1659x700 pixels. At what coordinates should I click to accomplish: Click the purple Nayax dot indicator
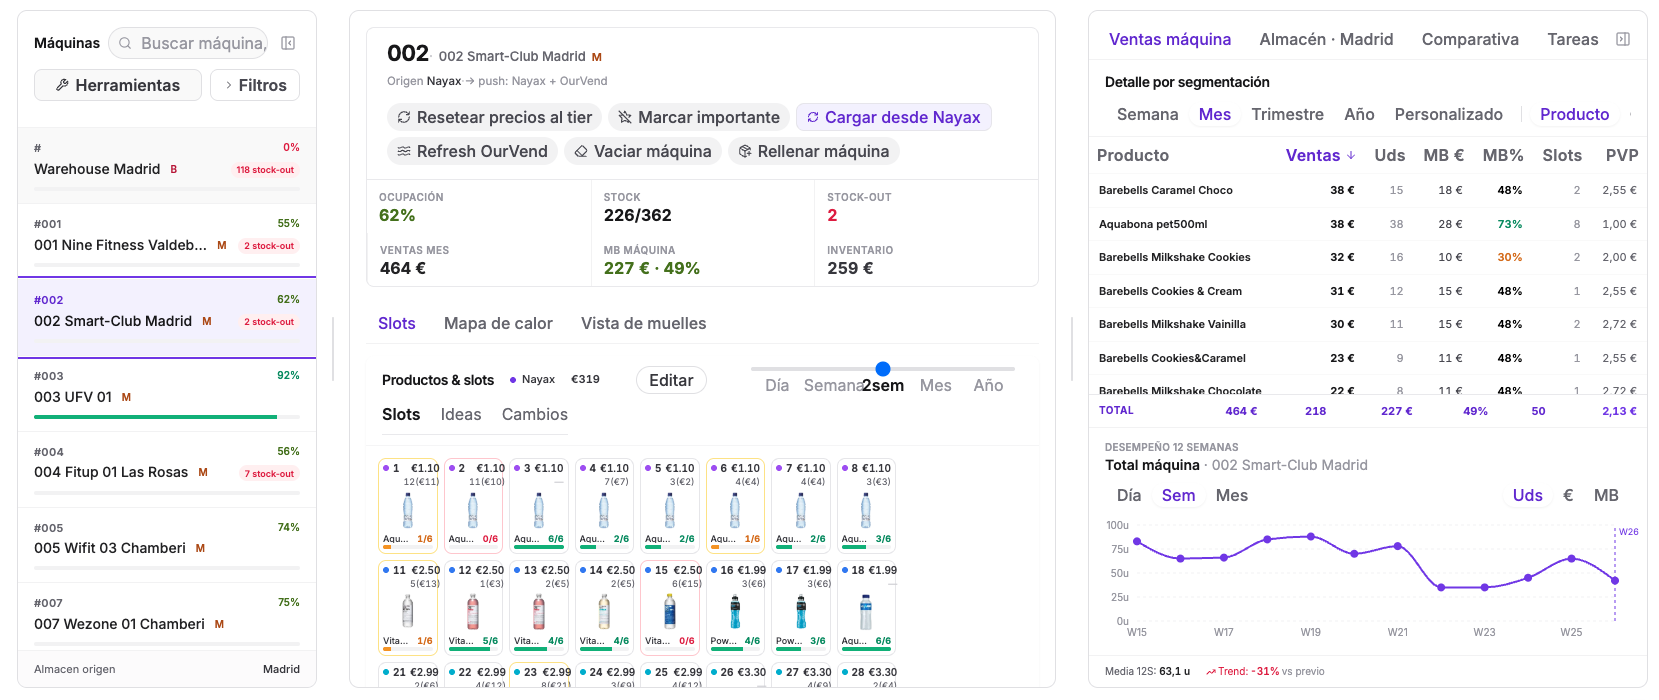tap(513, 380)
